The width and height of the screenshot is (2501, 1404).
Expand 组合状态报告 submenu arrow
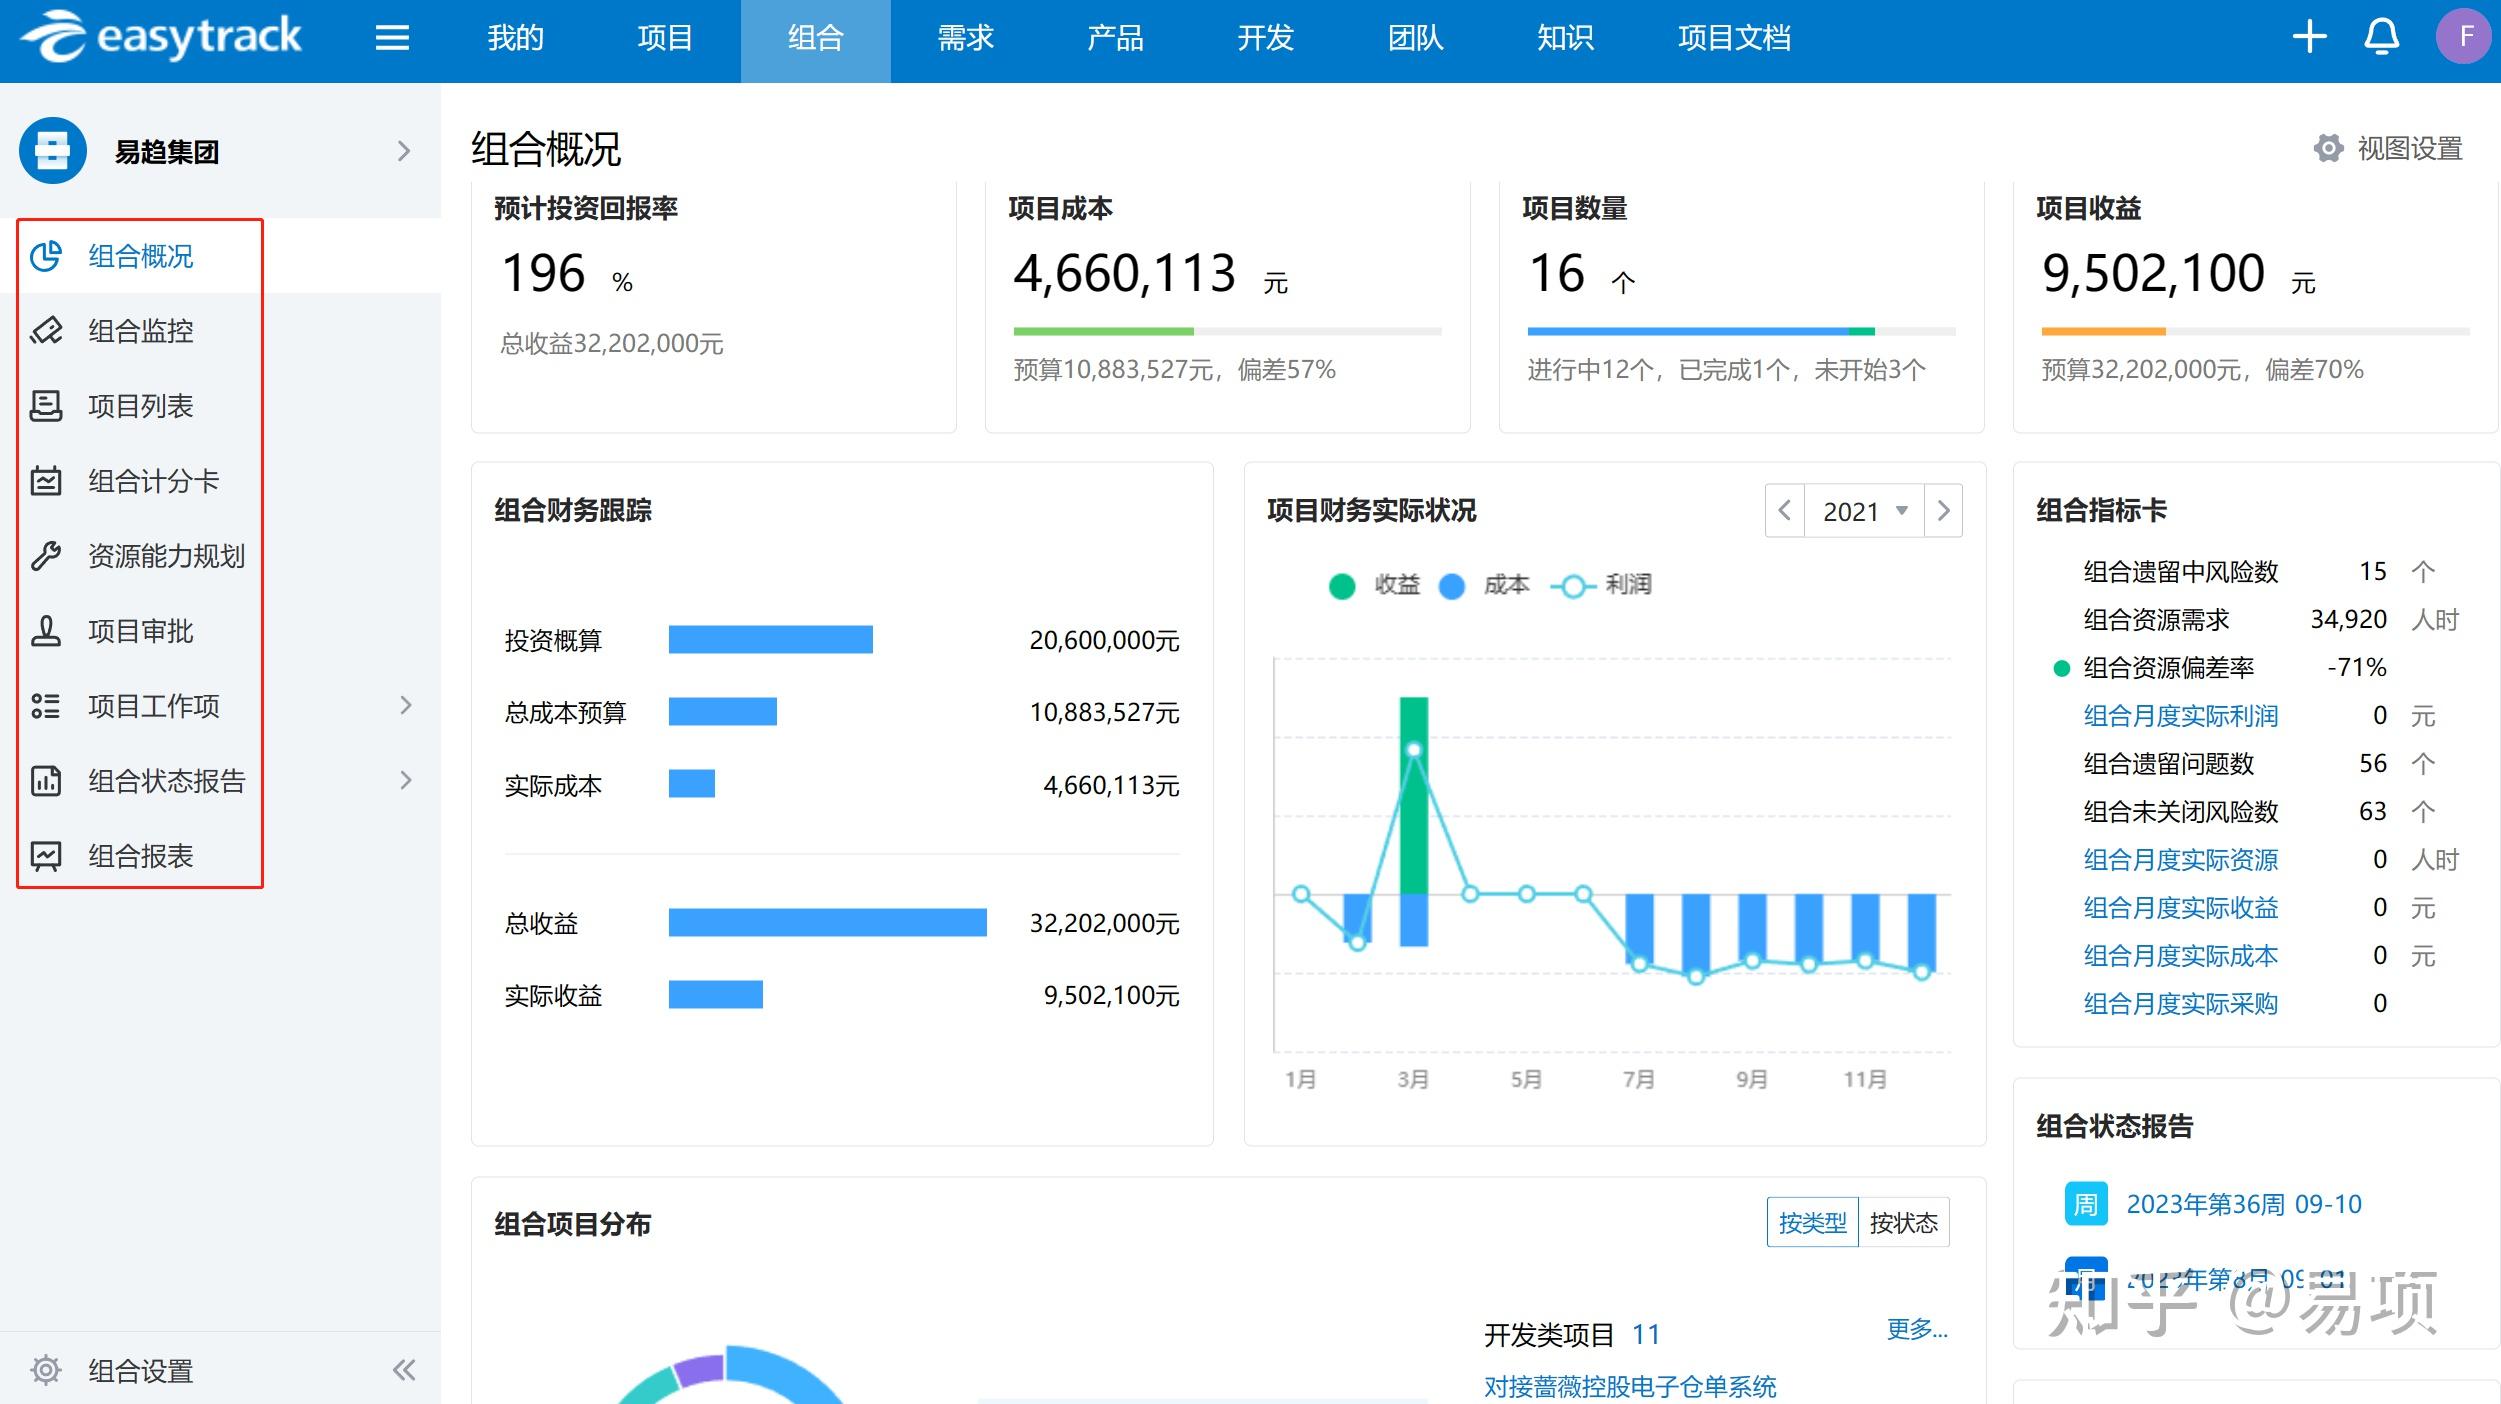[x=405, y=780]
